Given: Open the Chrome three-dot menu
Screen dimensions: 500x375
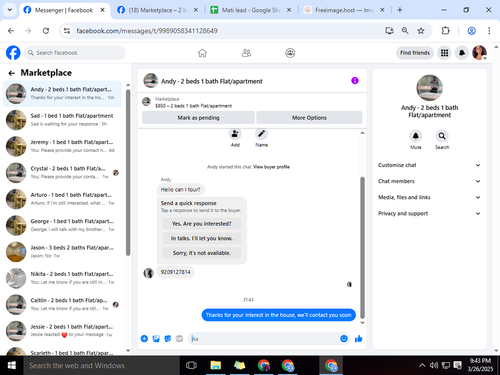Looking at the screenshot, I should pyautogui.click(x=489, y=31).
